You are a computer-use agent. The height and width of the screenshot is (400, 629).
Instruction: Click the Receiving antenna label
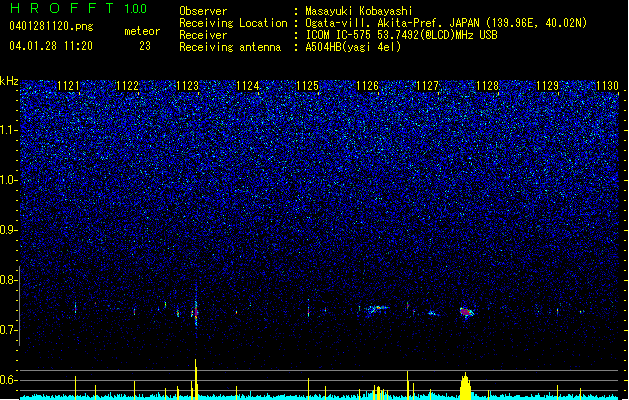click(230, 47)
